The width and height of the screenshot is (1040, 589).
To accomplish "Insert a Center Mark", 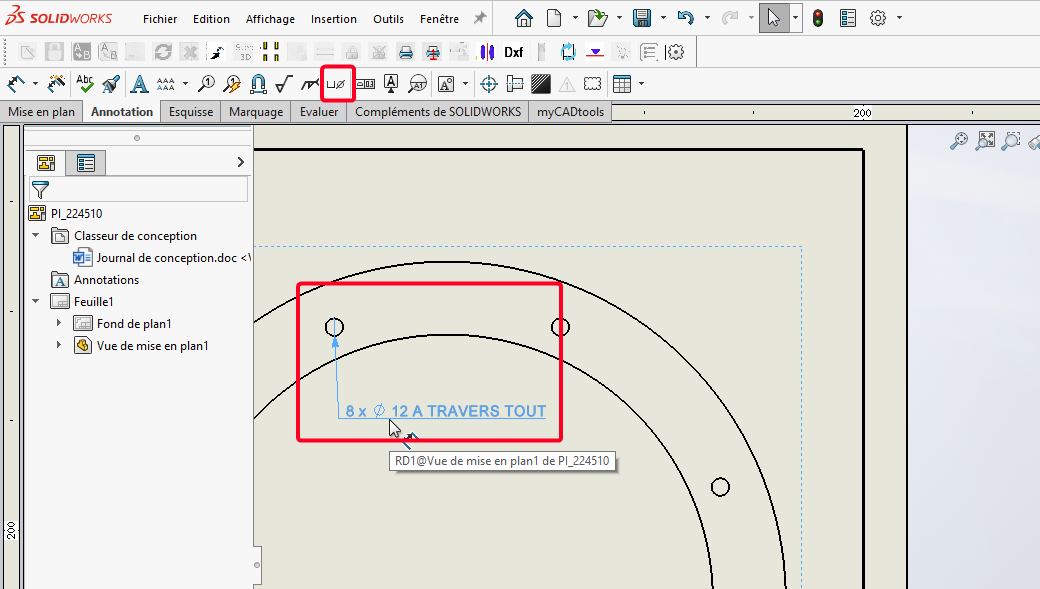I will tap(489, 84).
